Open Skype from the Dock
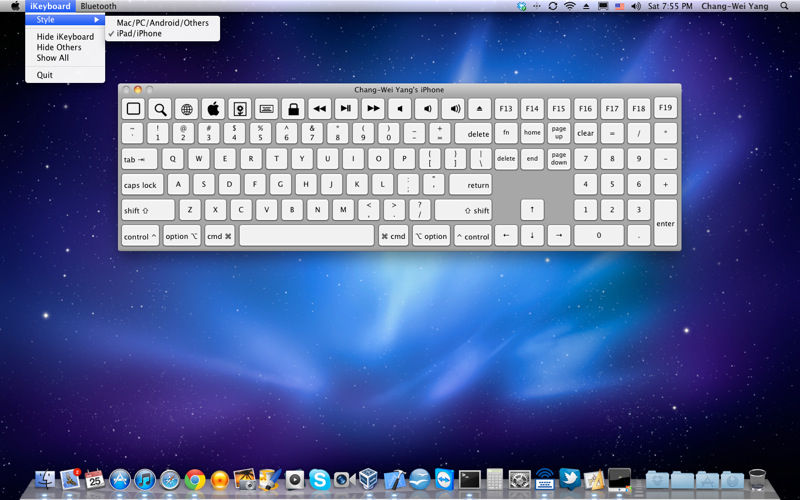The height and width of the screenshot is (500, 800). [x=319, y=480]
